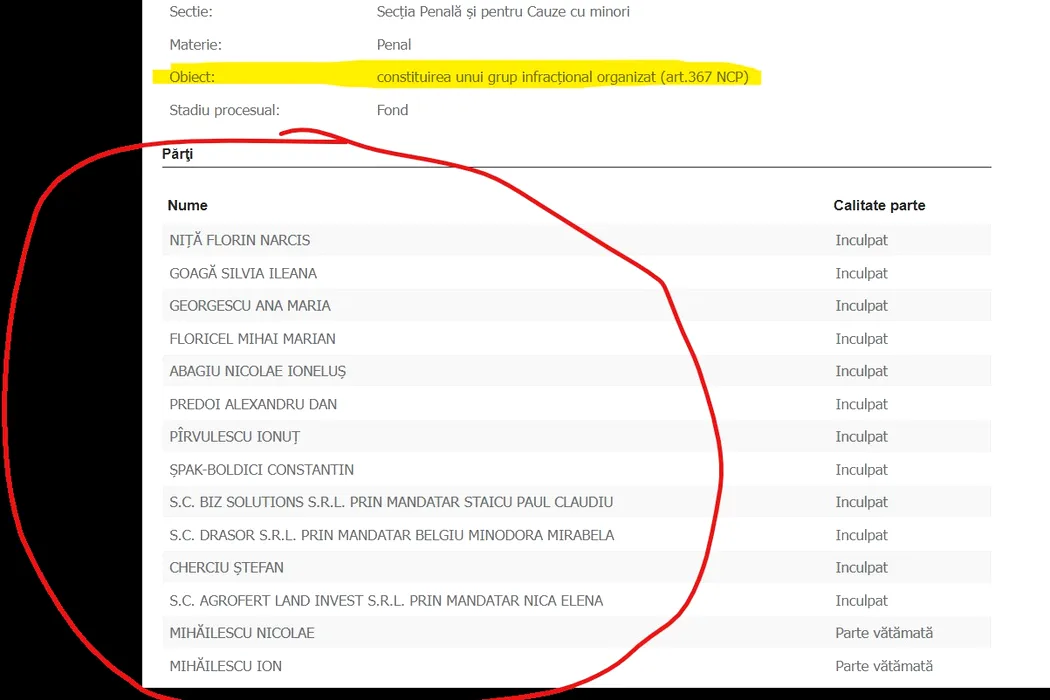Viewport: 1050px width, 700px height.
Task: Click Inculpat in the CHERCIU ȘTEFAN row
Action: (861, 567)
